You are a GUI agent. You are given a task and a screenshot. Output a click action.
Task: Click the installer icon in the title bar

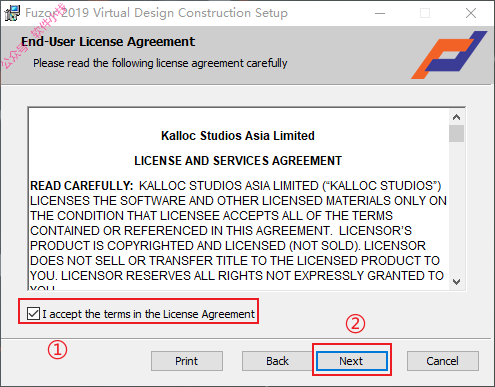pos(12,13)
